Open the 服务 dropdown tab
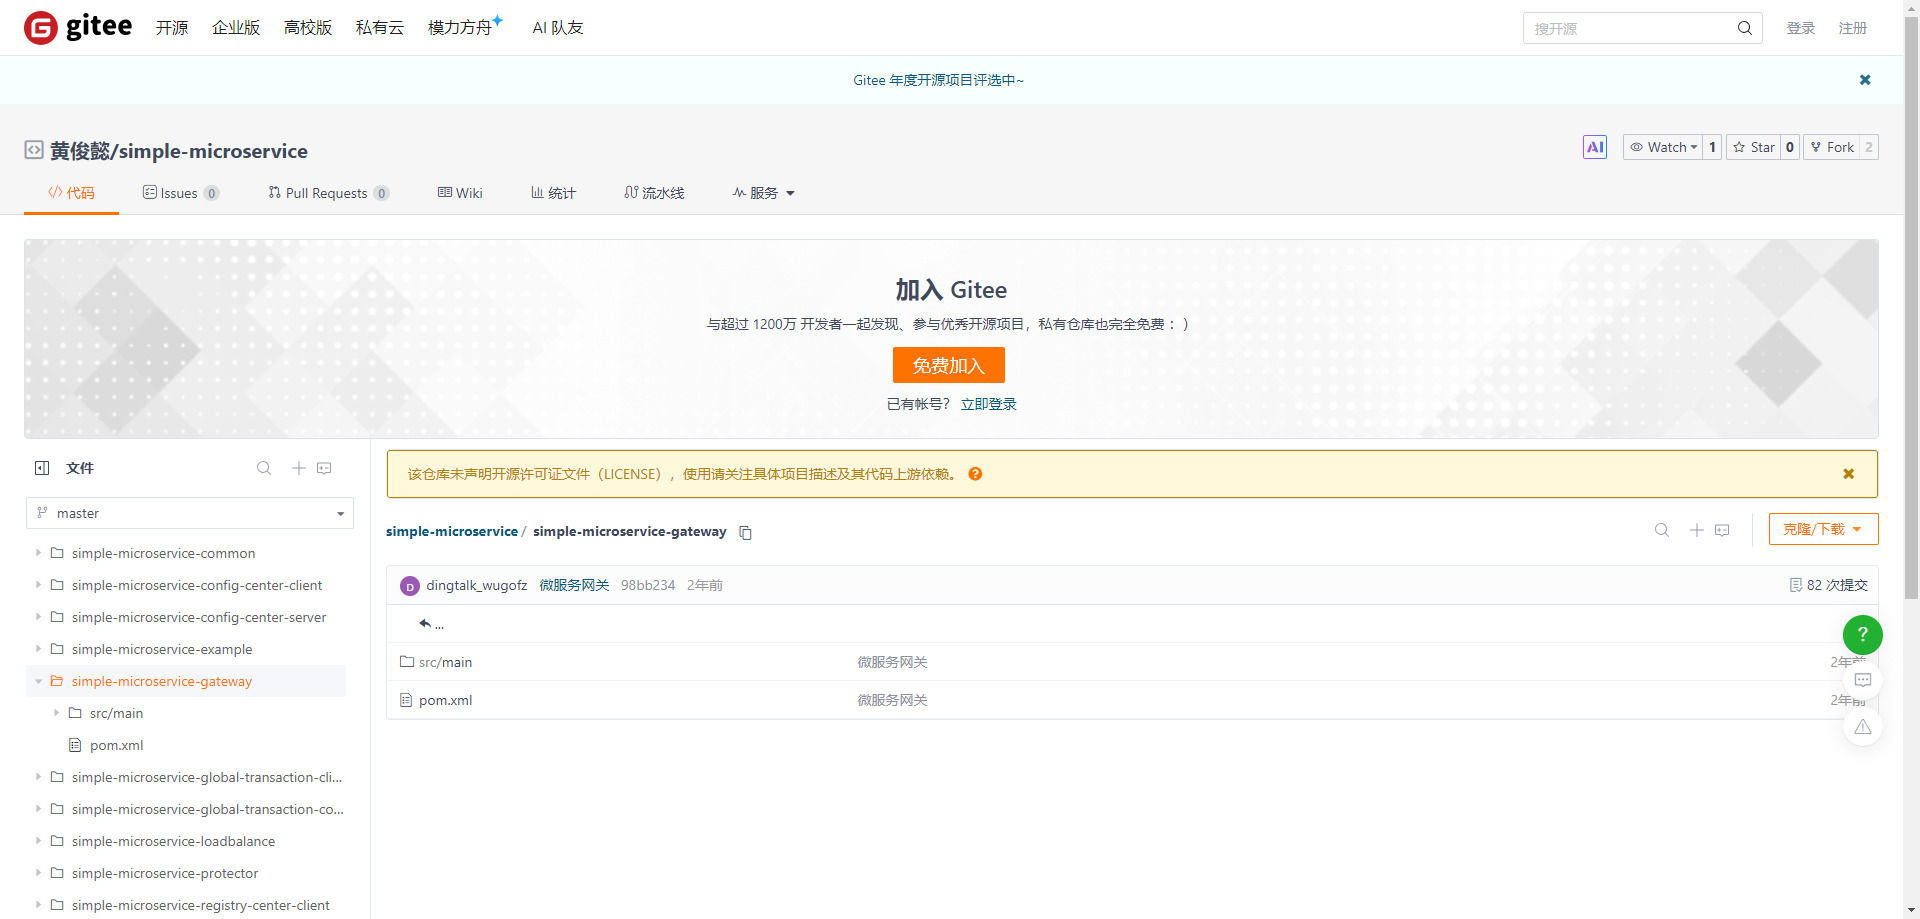The height and width of the screenshot is (919, 1920). [763, 193]
